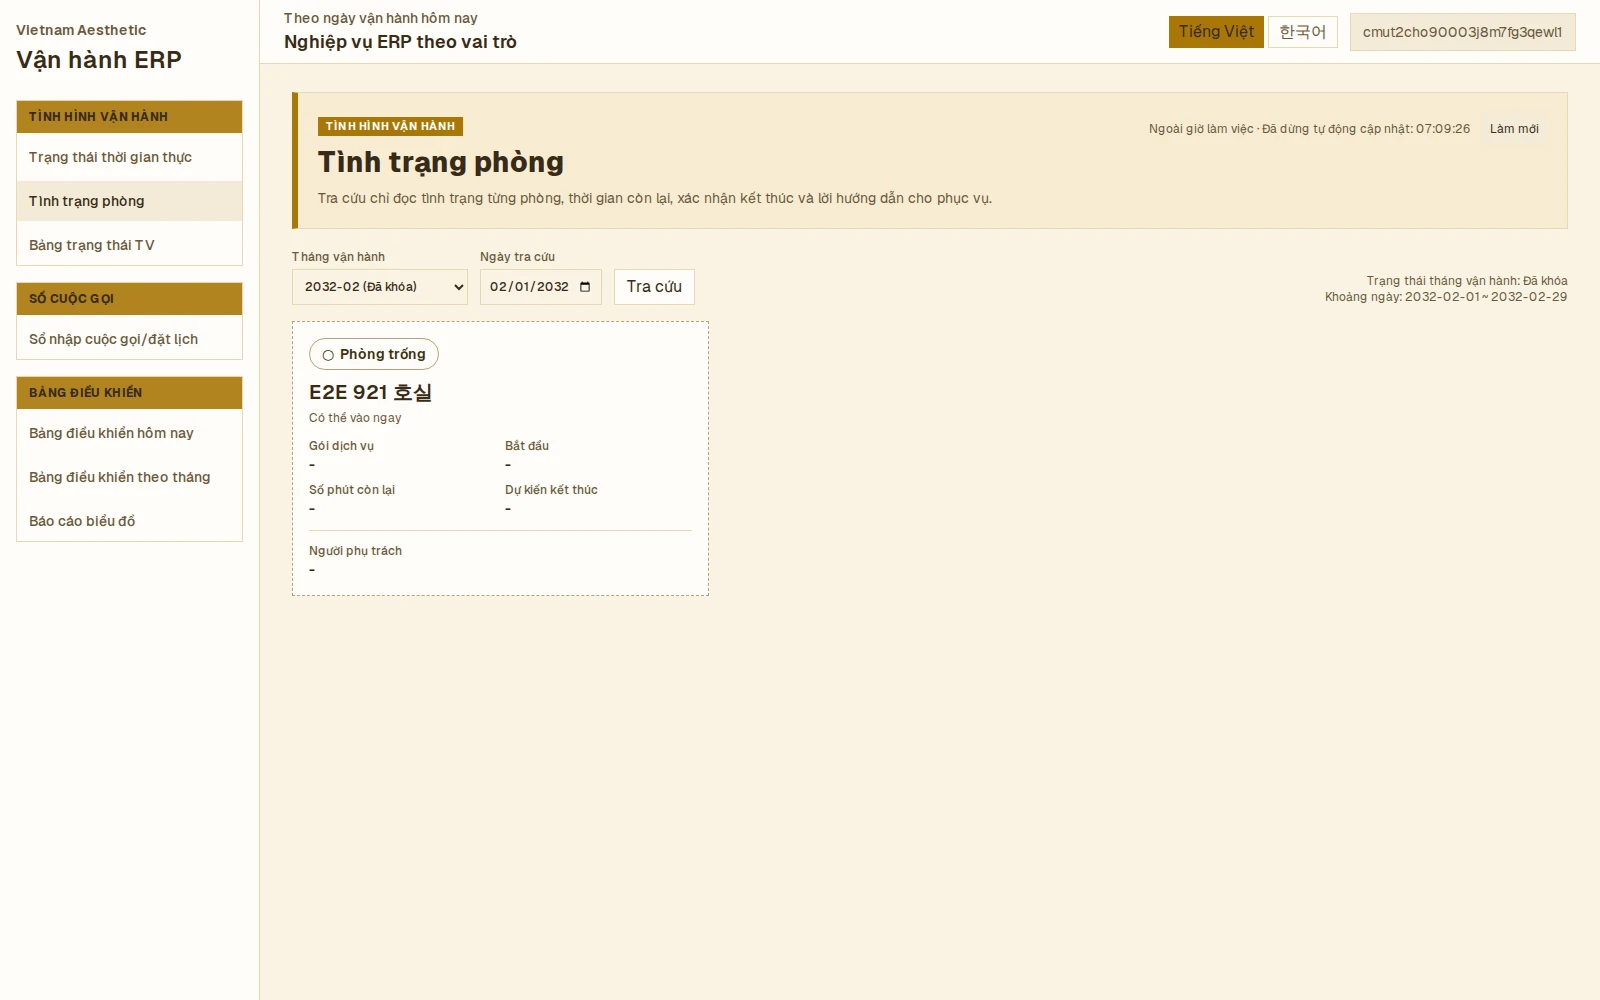The height and width of the screenshot is (1000, 1600).
Task: Expand the Tháng vận hành dropdown
Action: click(x=380, y=287)
